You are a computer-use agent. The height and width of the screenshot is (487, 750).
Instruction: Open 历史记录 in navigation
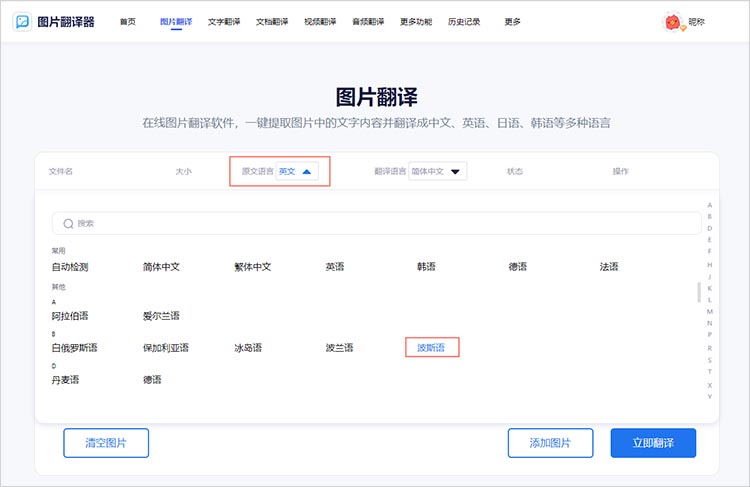coord(464,22)
